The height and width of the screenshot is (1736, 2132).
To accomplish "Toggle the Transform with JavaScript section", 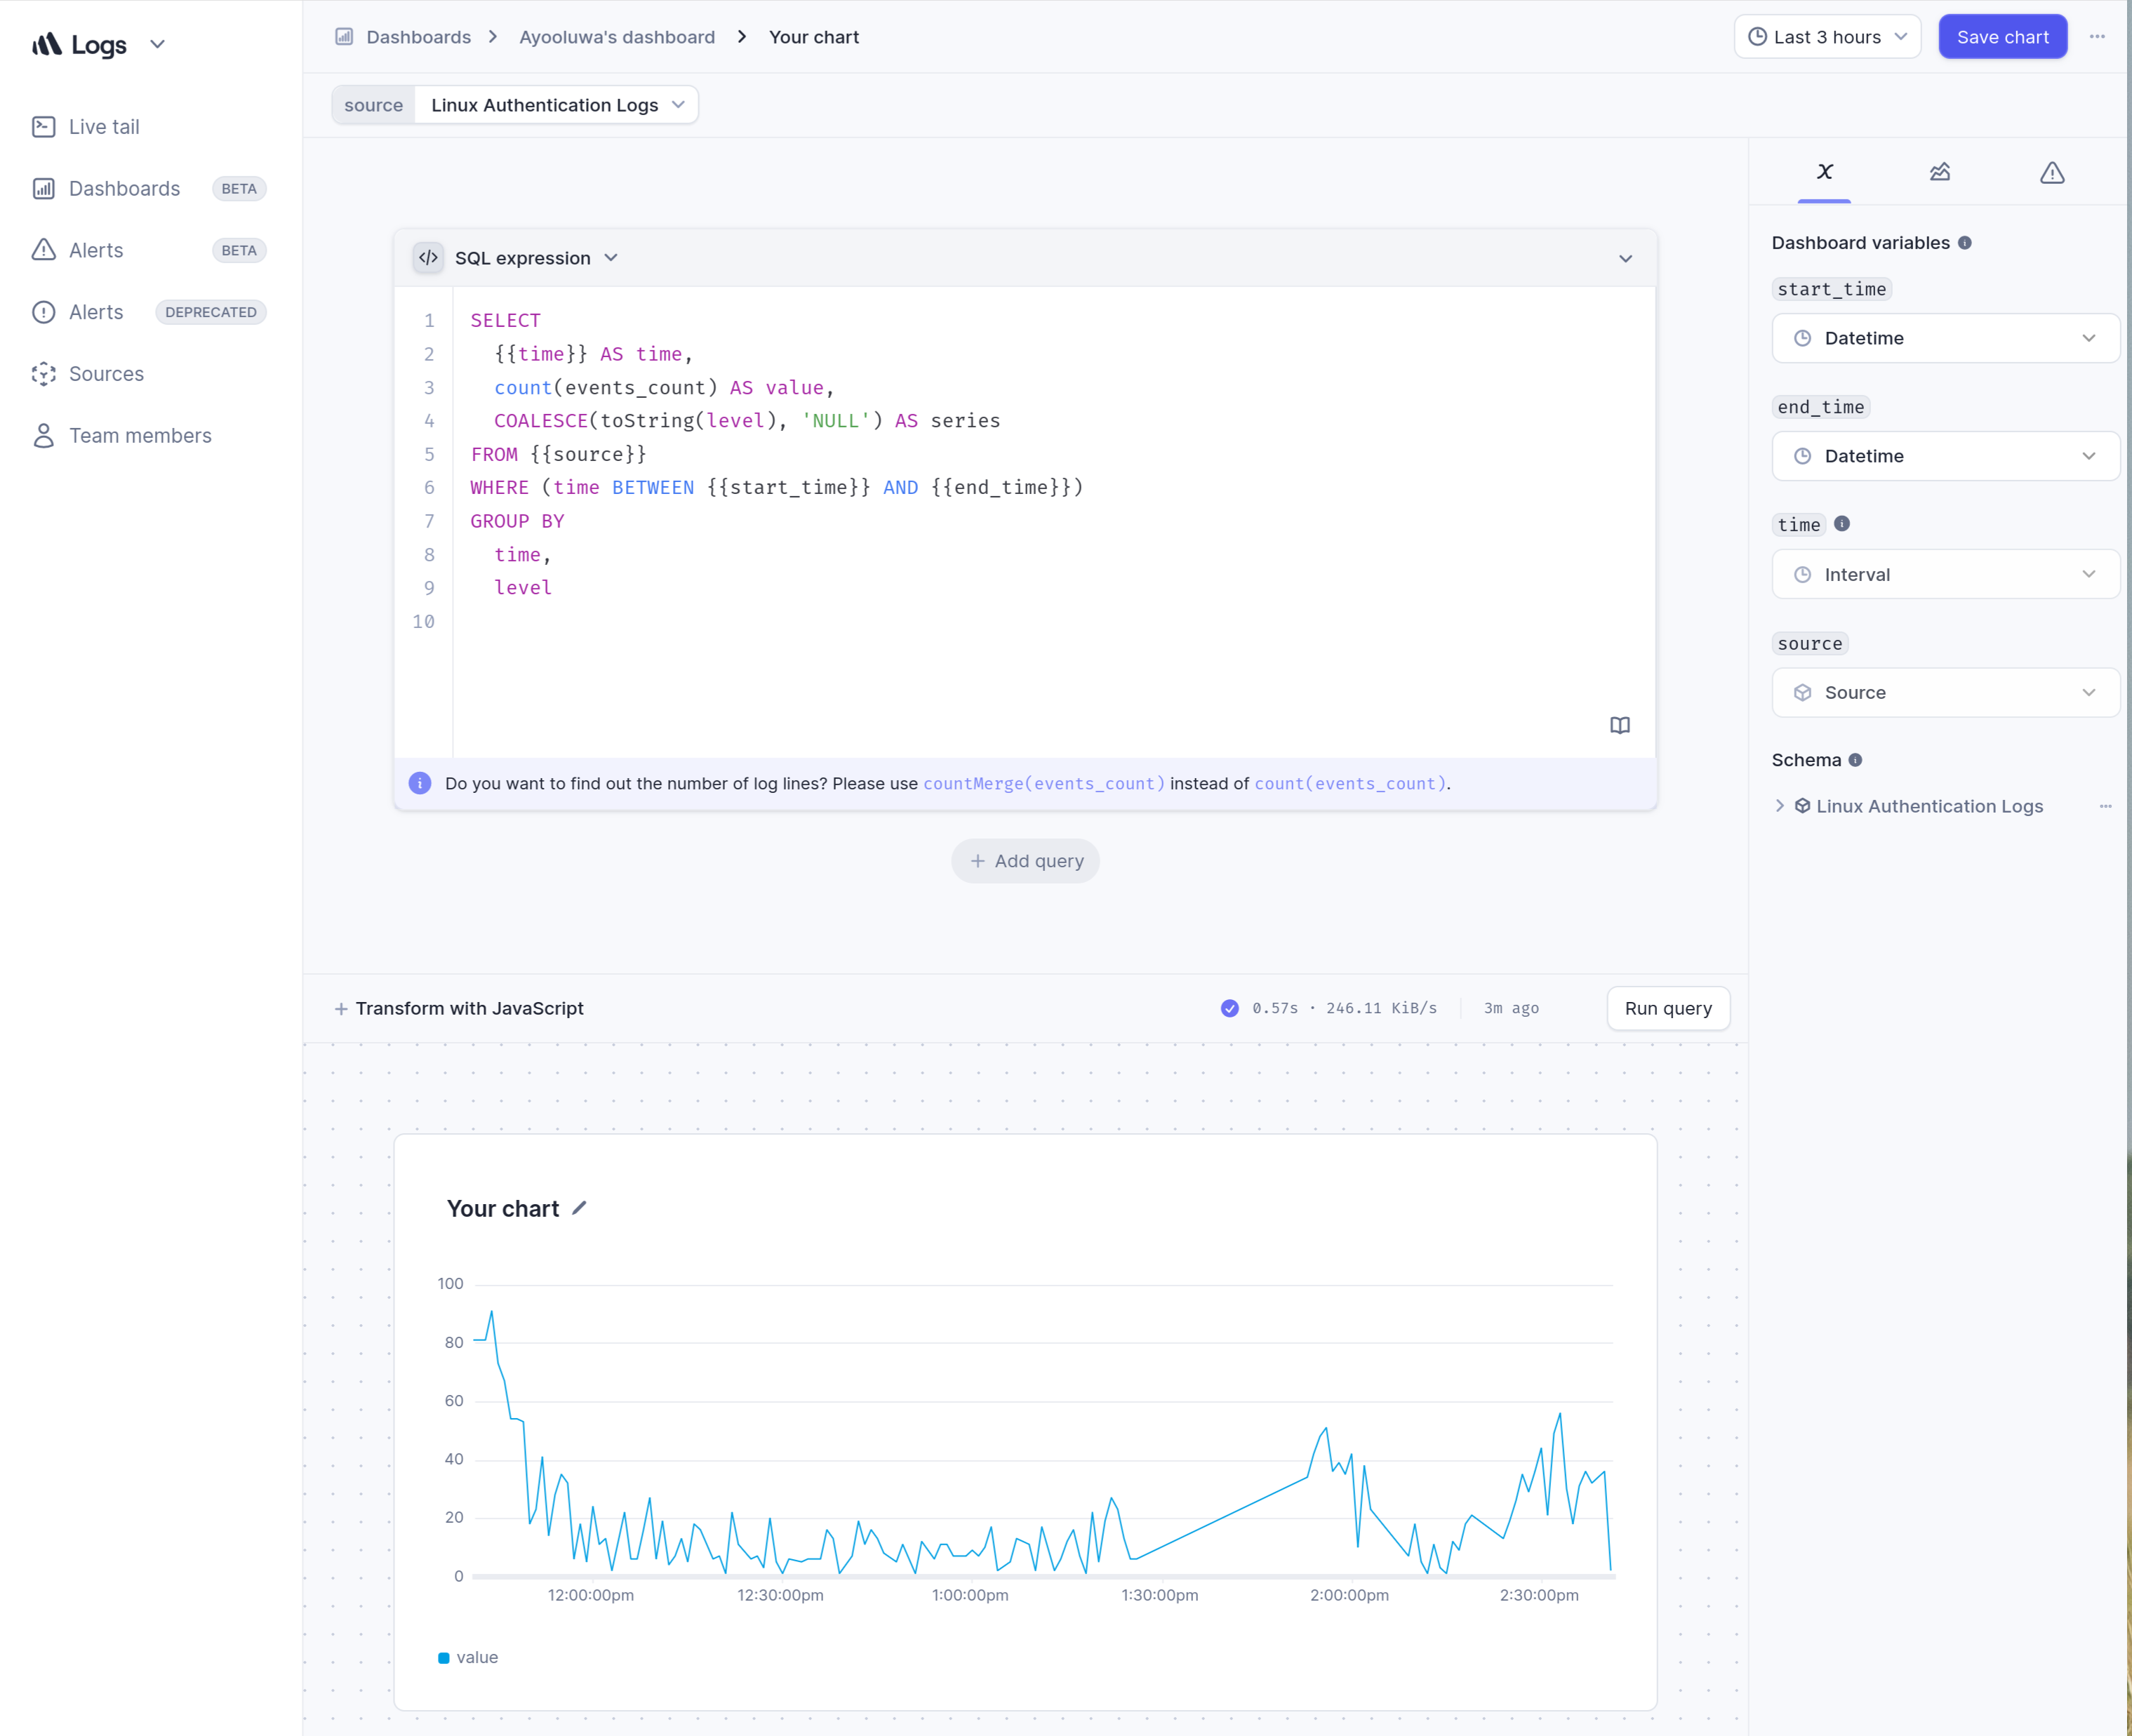I will (457, 1008).
